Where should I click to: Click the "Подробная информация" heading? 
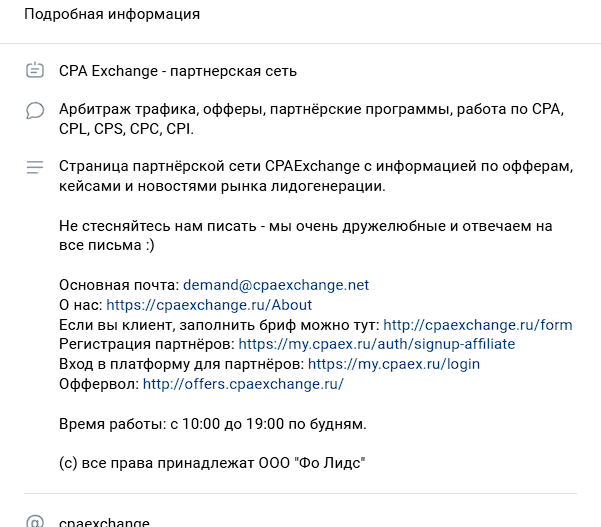tap(112, 15)
